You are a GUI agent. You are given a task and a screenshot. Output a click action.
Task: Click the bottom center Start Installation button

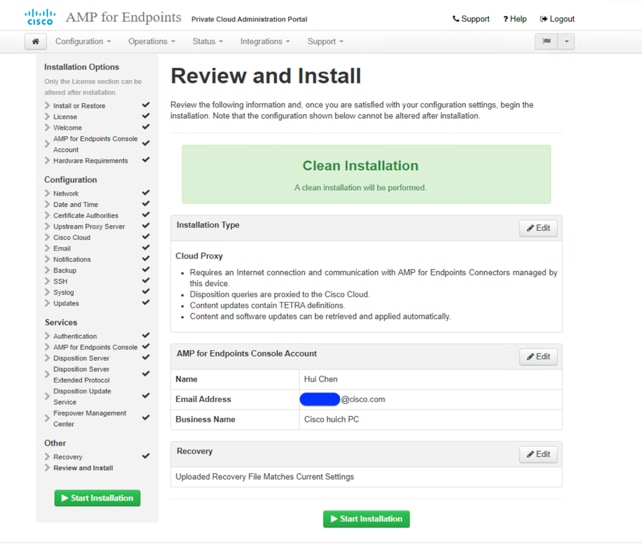tap(366, 519)
